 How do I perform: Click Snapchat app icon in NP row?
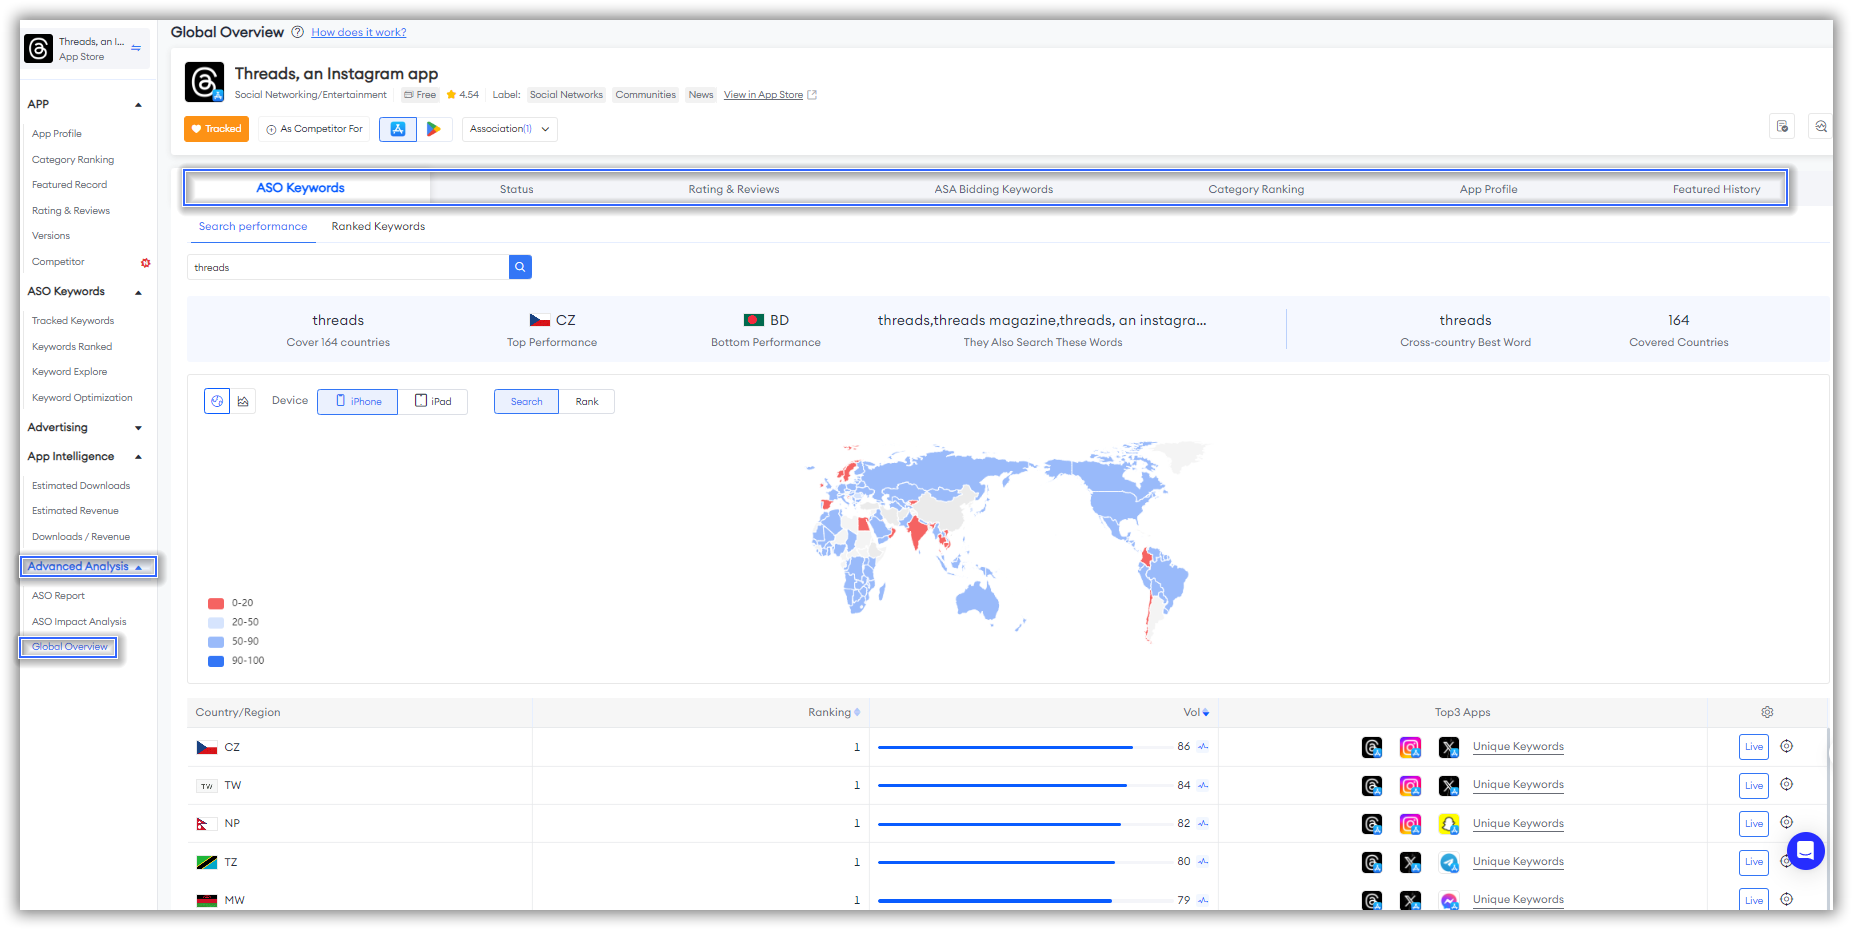click(x=1449, y=824)
